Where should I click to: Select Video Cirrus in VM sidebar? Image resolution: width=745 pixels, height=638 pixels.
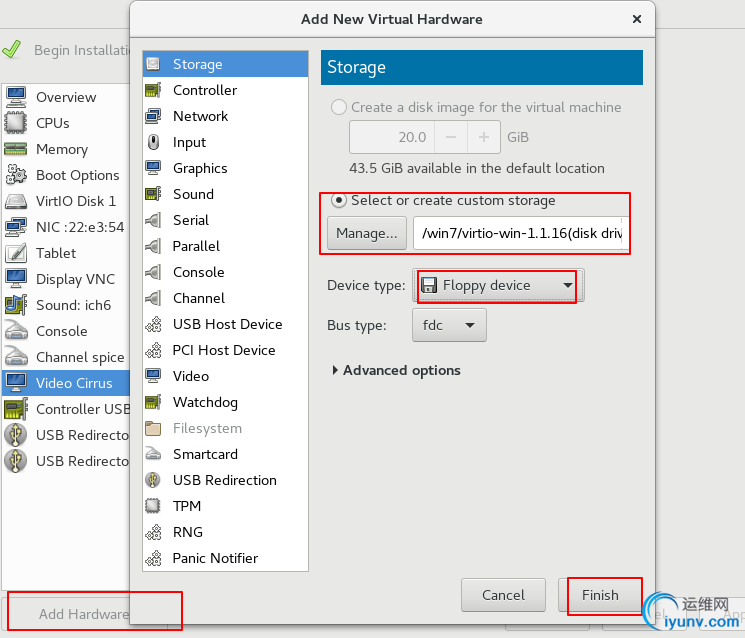tap(66, 383)
